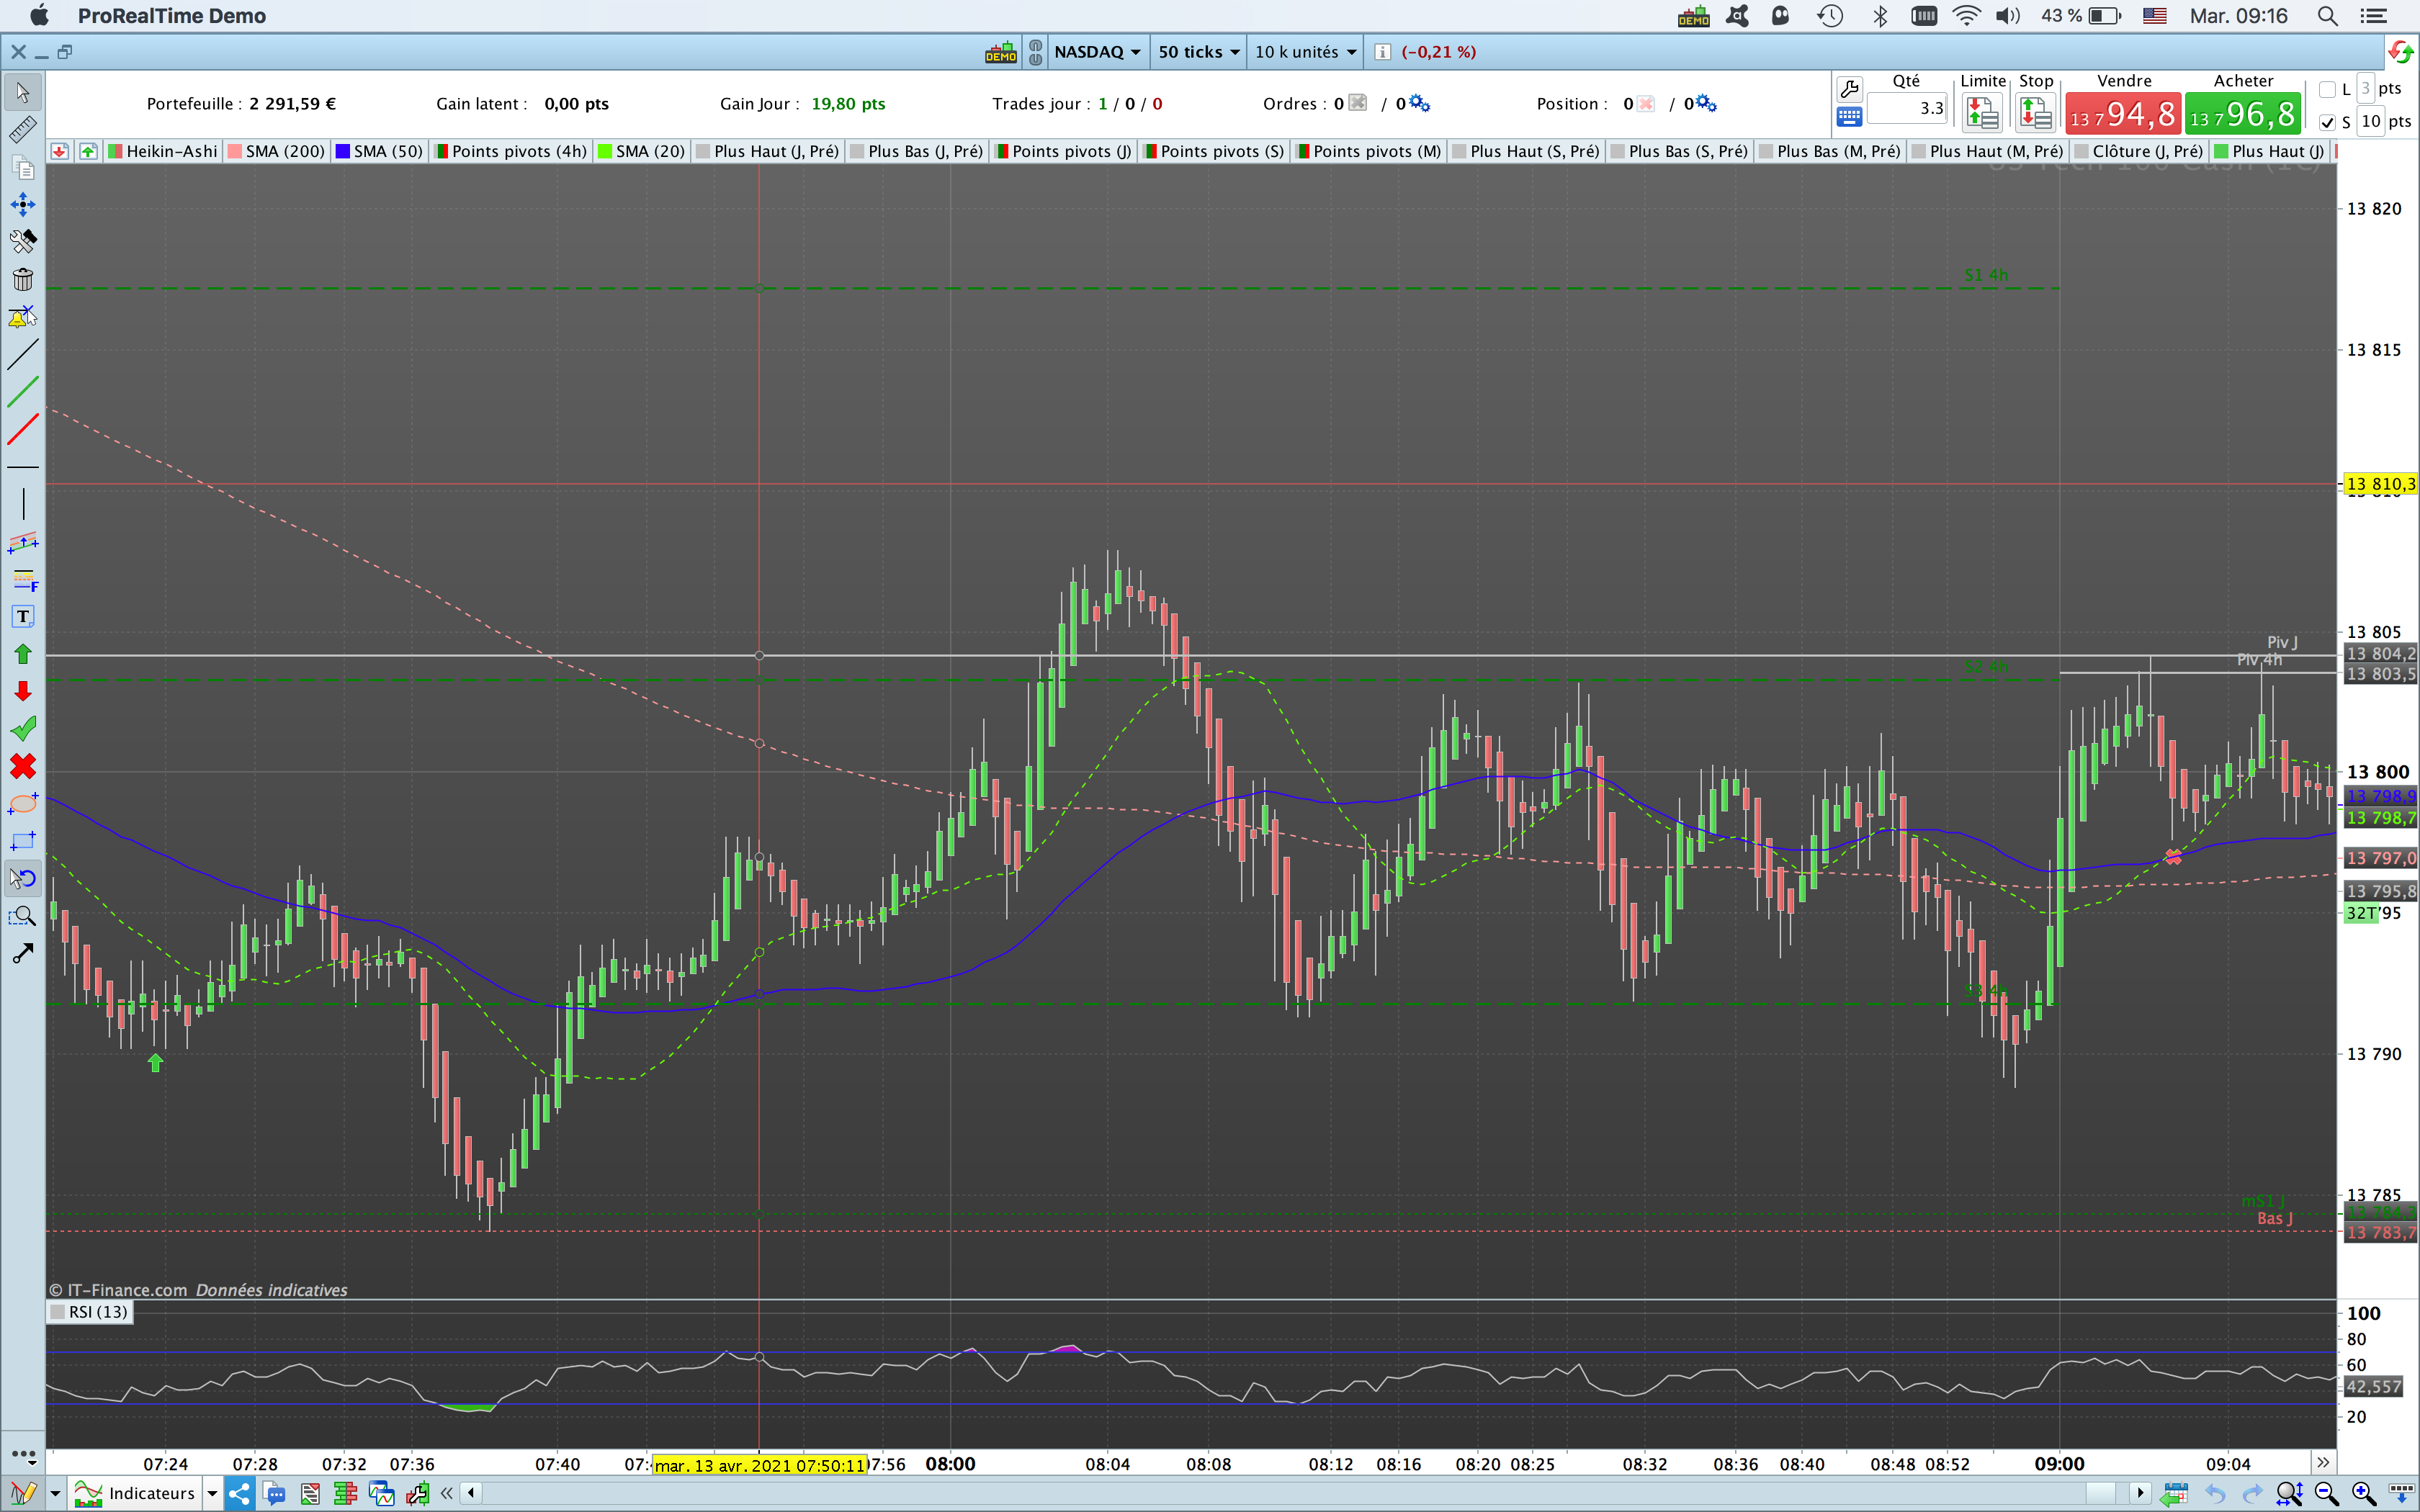This screenshot has width=2420, height=1512.
Task: Choose the text annotation tool
Action: coord(23,616)
